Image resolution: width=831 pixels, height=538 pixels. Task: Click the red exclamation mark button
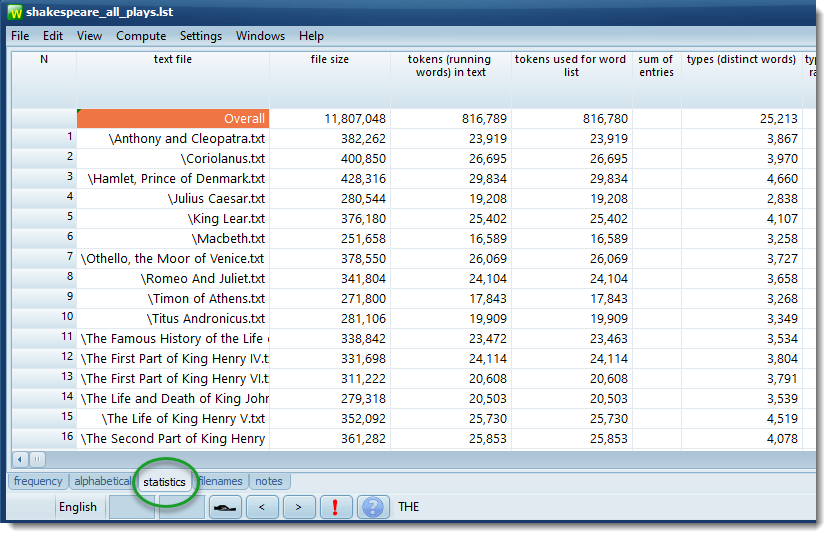click(336, 507)
